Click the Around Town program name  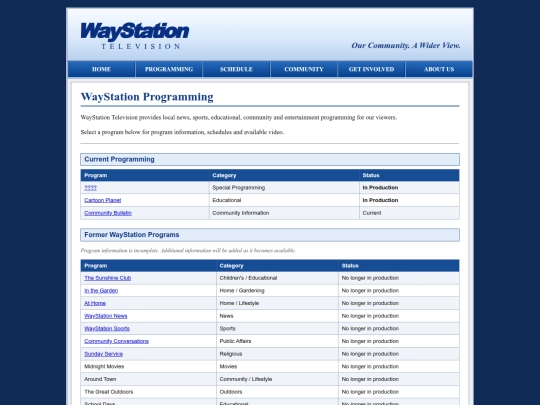[x=100, y=379]
